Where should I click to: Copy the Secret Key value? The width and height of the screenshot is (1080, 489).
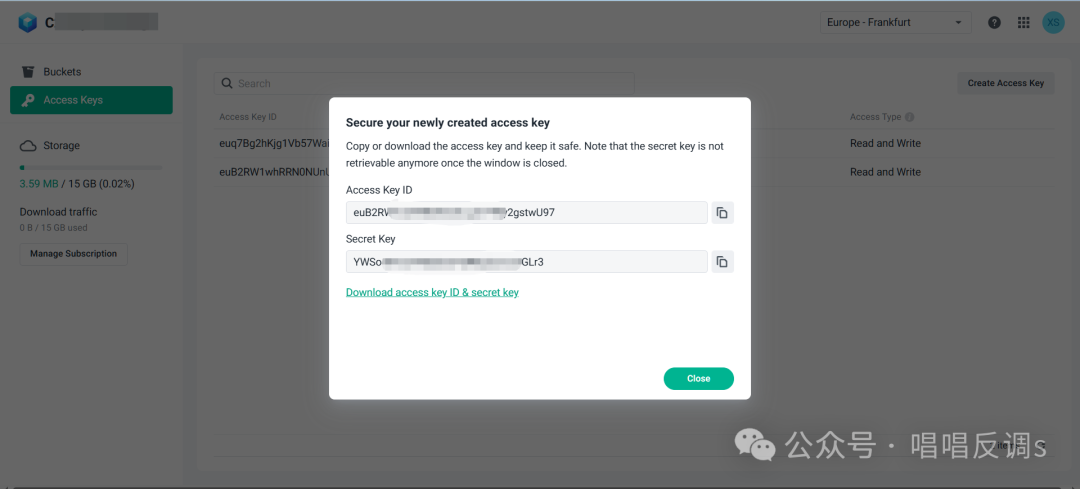point(722,262)
